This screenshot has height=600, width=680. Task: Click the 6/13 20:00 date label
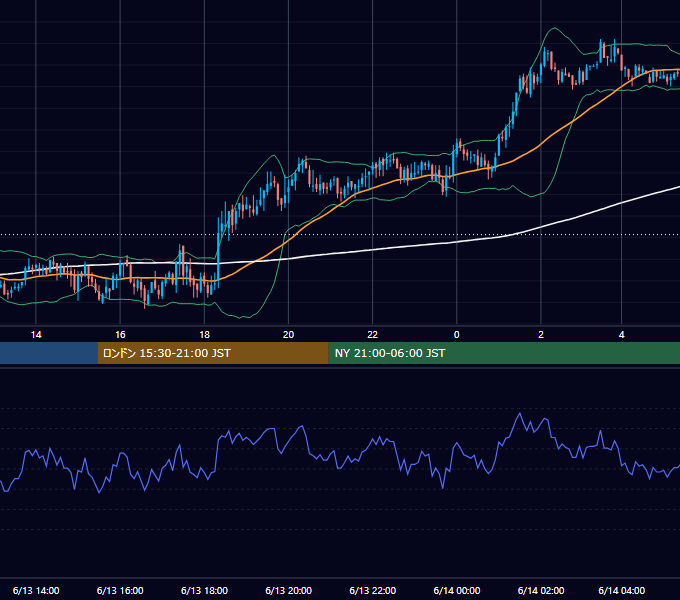tap(288, 590)
